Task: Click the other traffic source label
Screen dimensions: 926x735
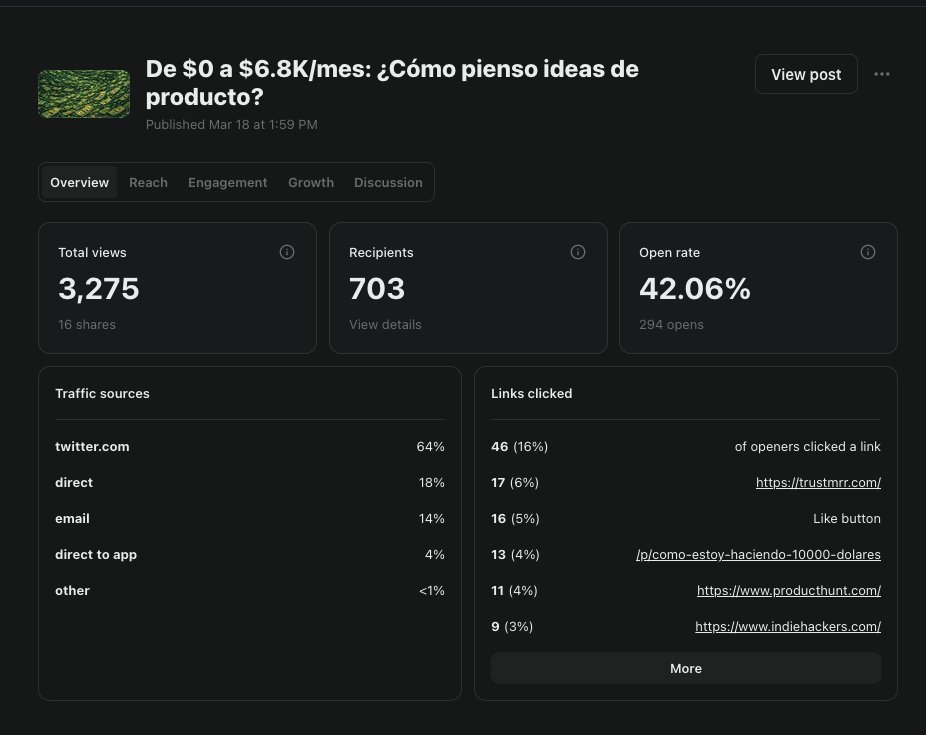Action: (72, 590)
